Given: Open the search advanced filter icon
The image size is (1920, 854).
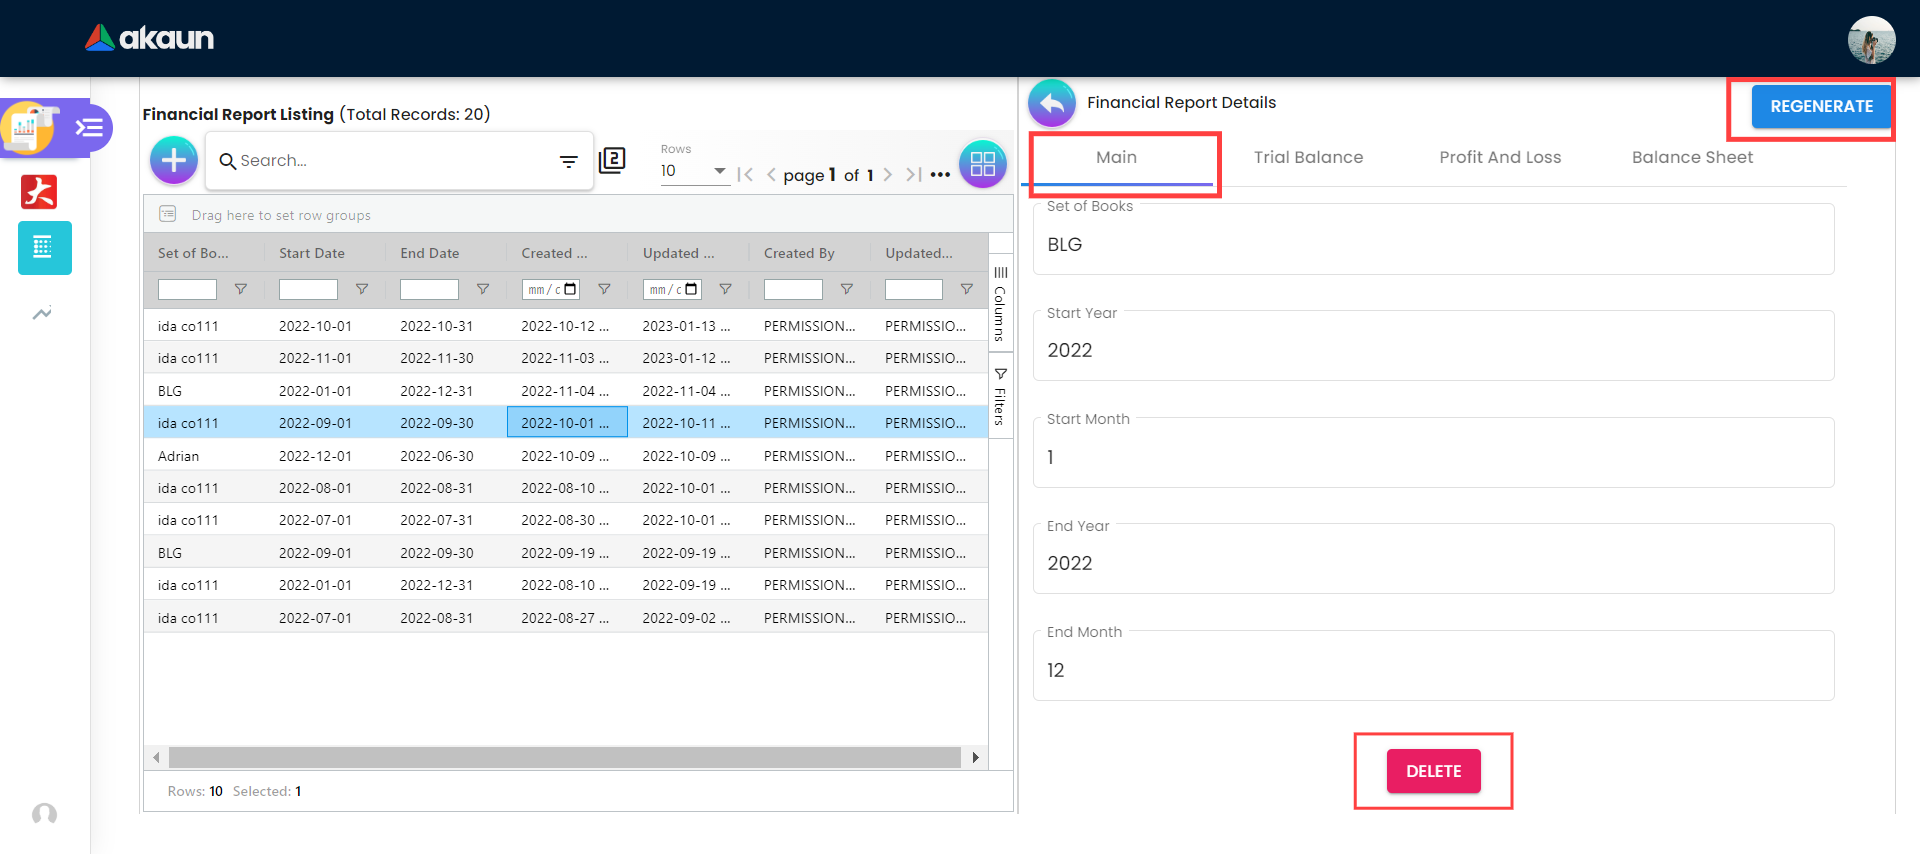Looking at the screenshot, I should coord(568,161).
